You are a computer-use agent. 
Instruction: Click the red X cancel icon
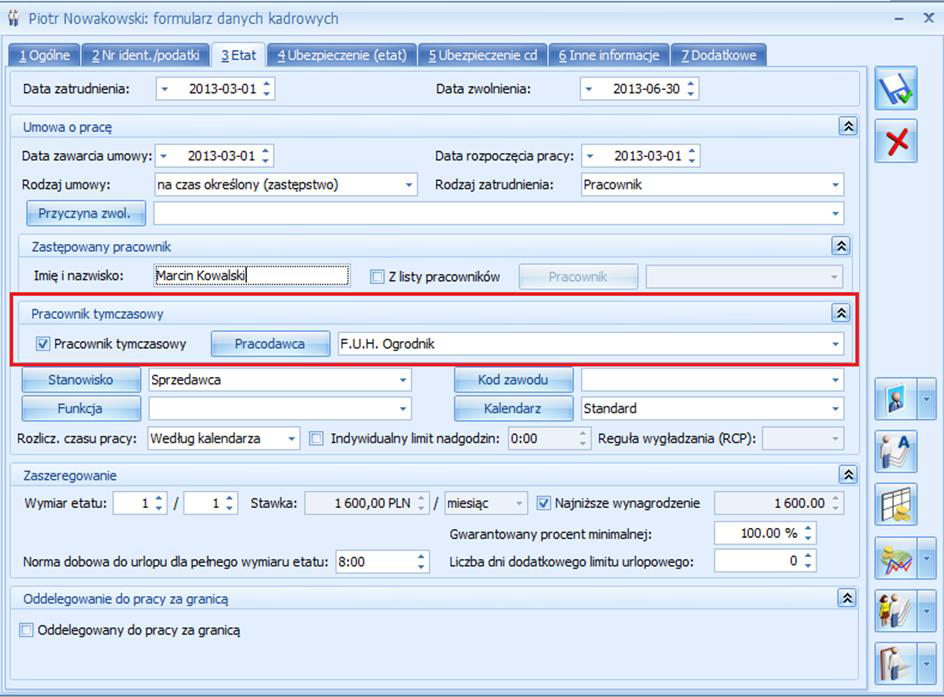(896, 141)
